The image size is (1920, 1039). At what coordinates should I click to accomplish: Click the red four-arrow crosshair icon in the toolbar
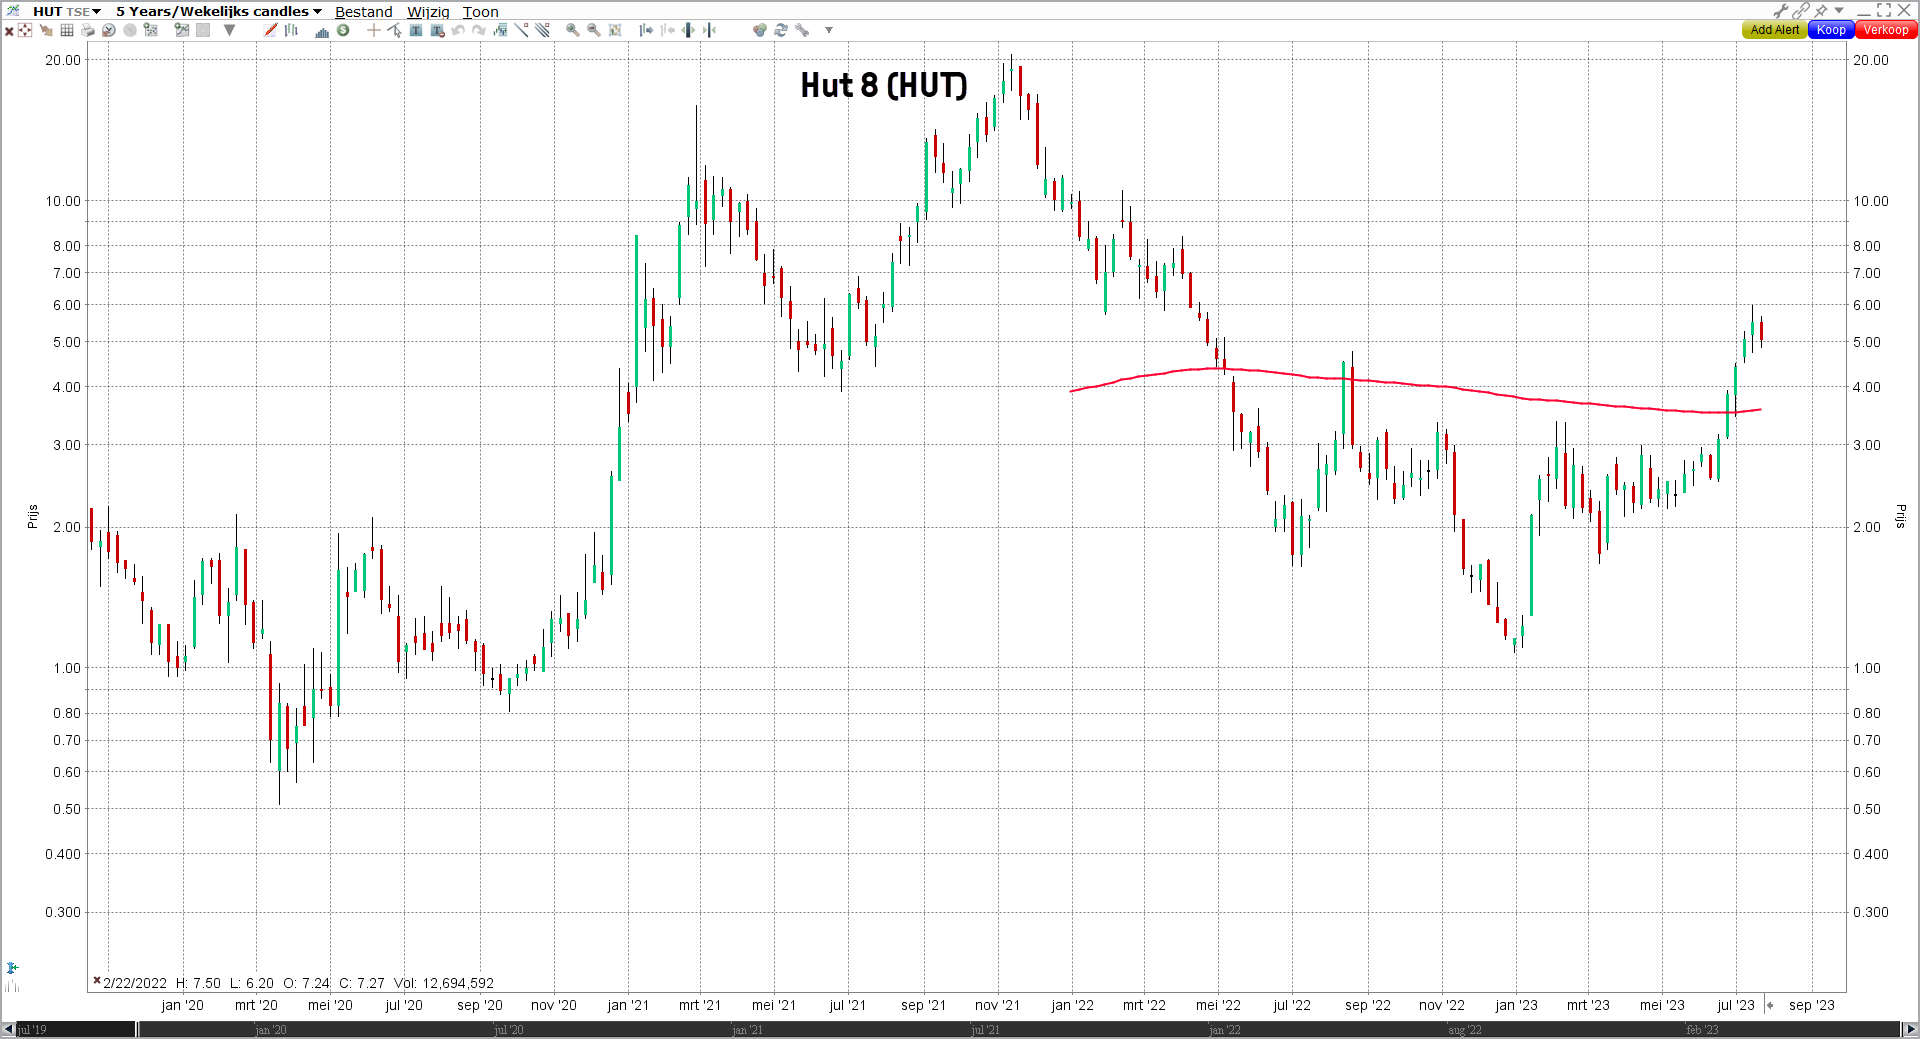[x=25, y=30]
